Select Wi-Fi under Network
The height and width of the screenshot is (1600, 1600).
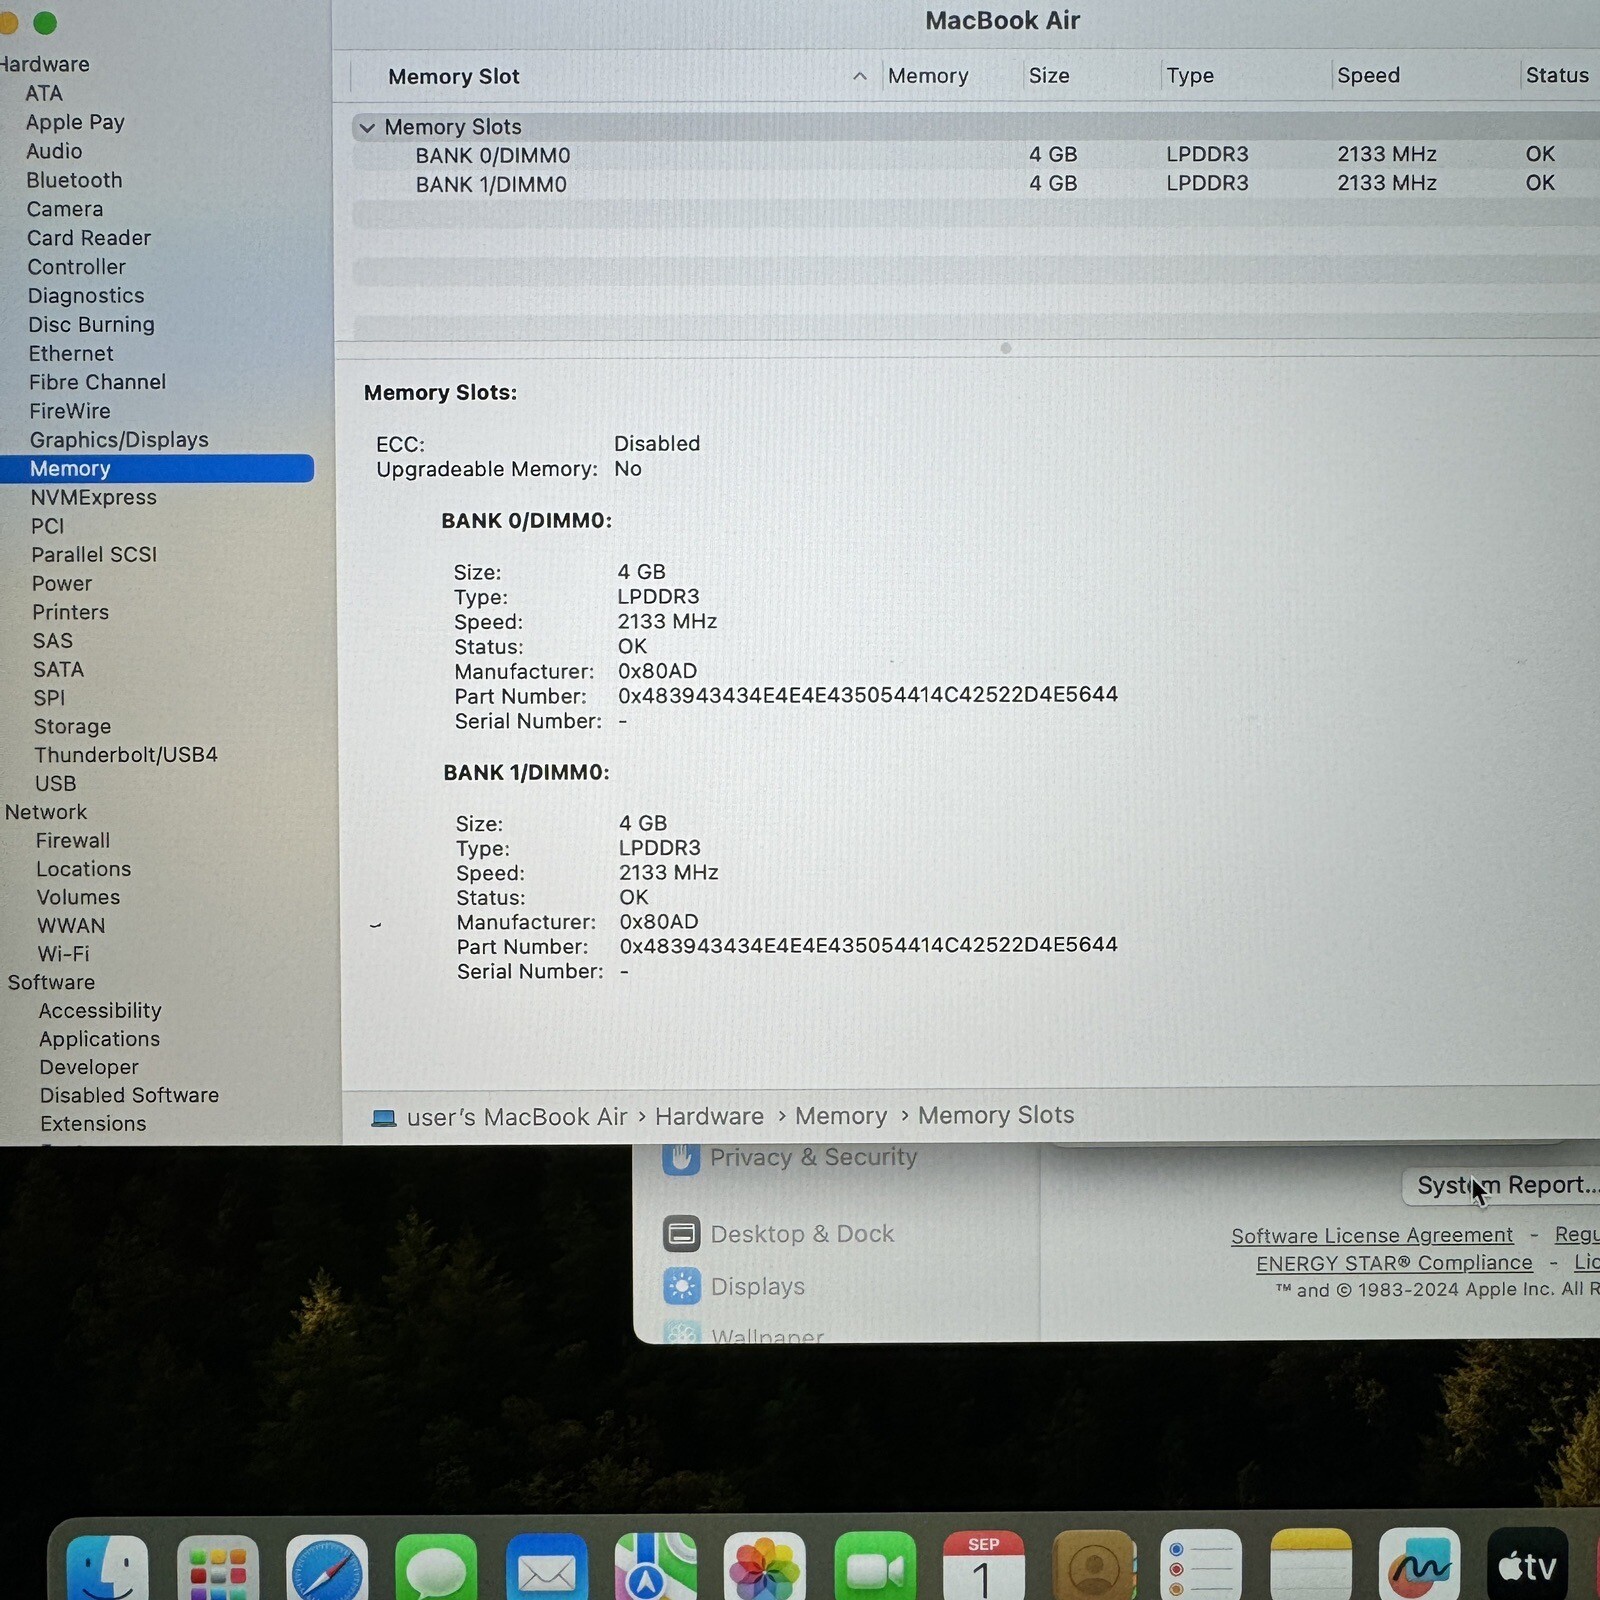click(x=63, y=954)
